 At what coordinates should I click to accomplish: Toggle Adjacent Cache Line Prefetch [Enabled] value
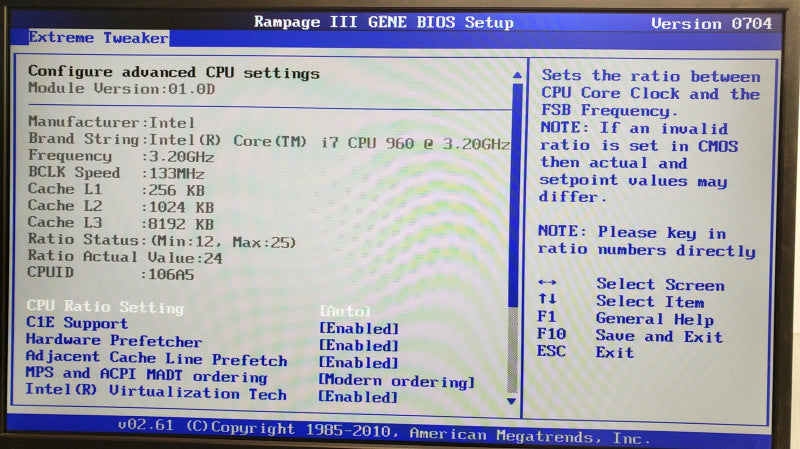pyautogui.click(x=359, y=363)
